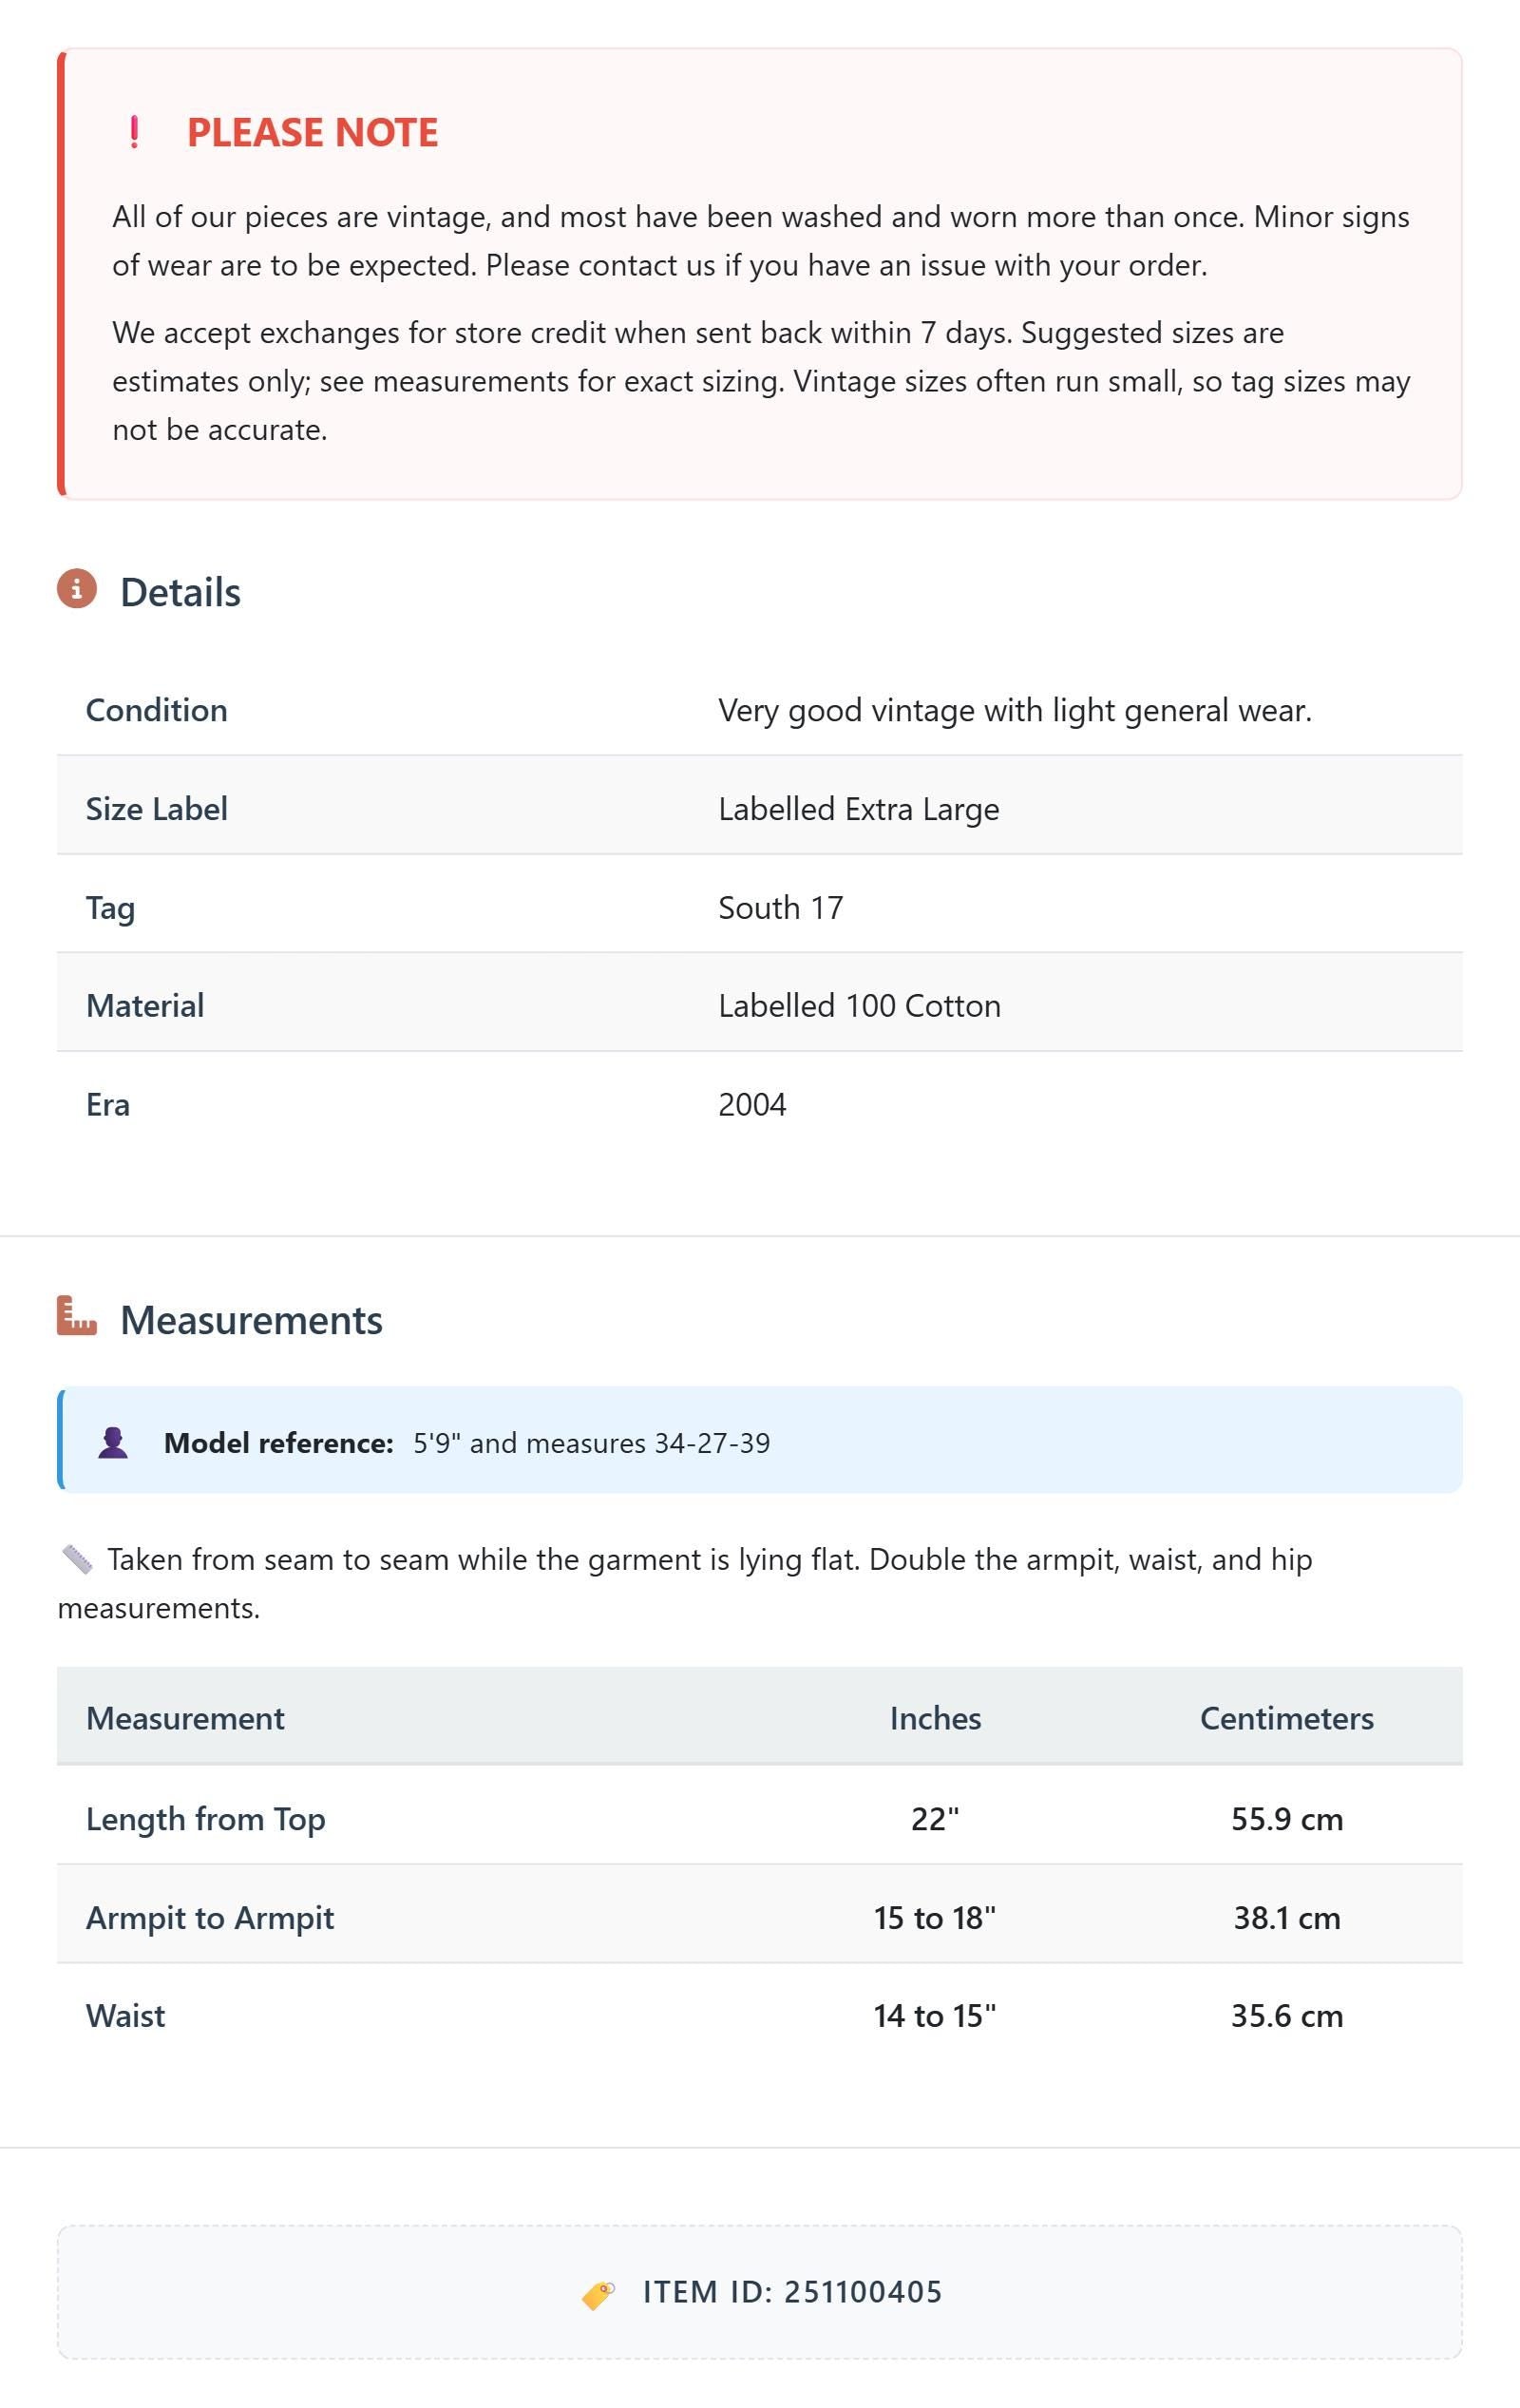The height and width of the screenshot is (2408, 1520).
Task: Click the model silhouette icon
Action: (x=113, y=1443)
